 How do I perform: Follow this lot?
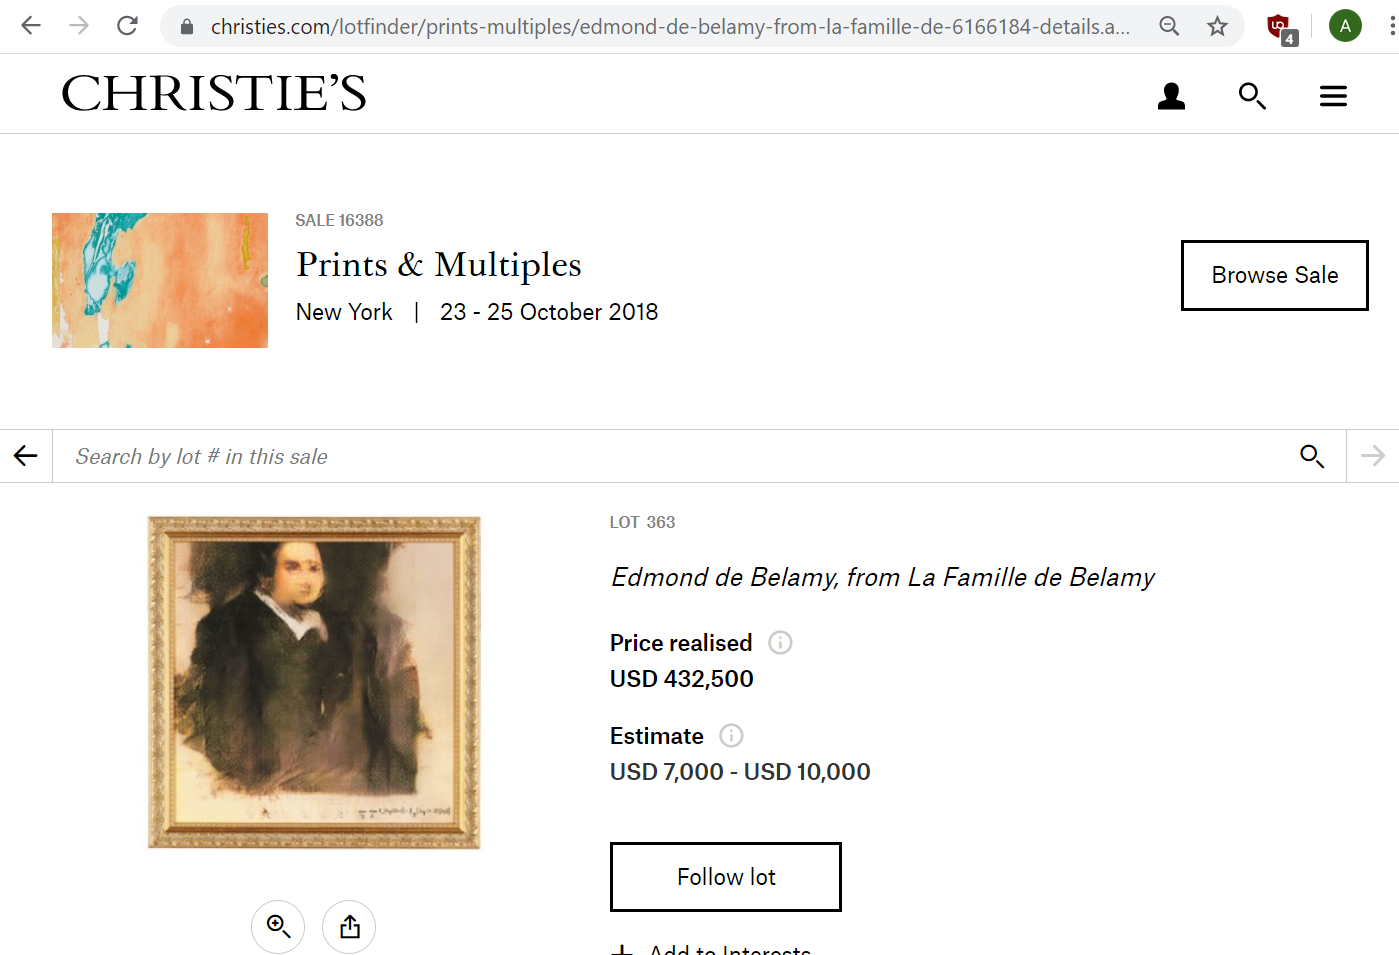click(726, 877)
